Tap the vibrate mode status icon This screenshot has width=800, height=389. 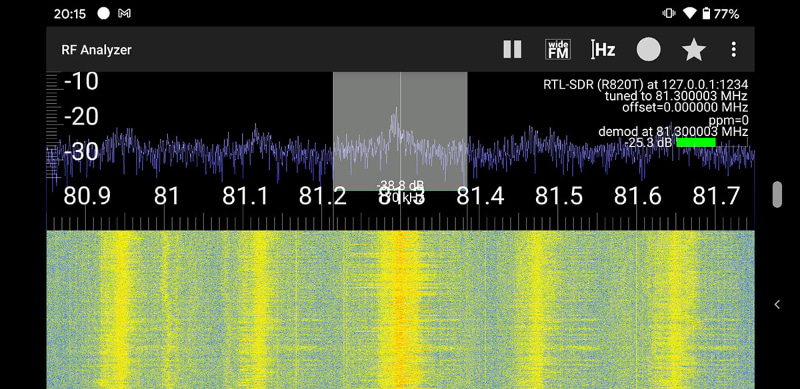tap(668, 13)
